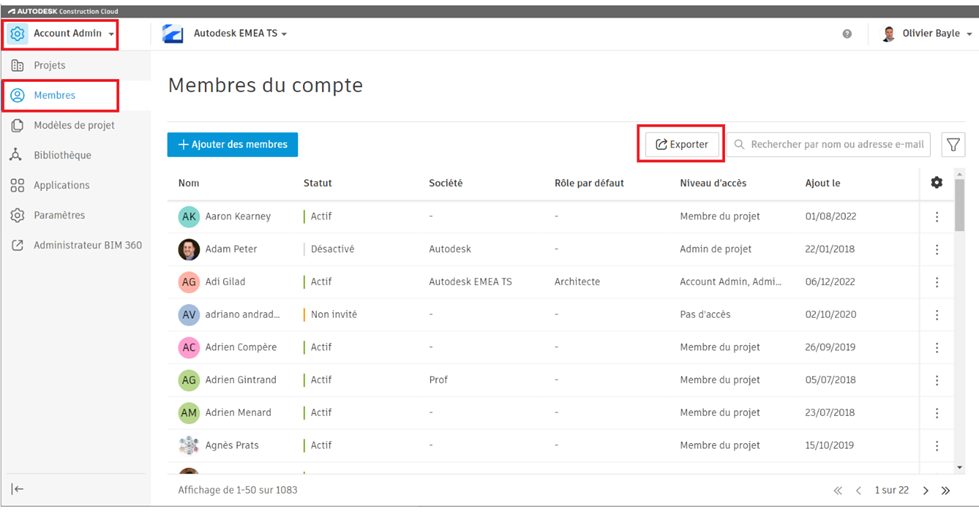Go to the next page of members
979x525 pixels.
tap(925, 491)
